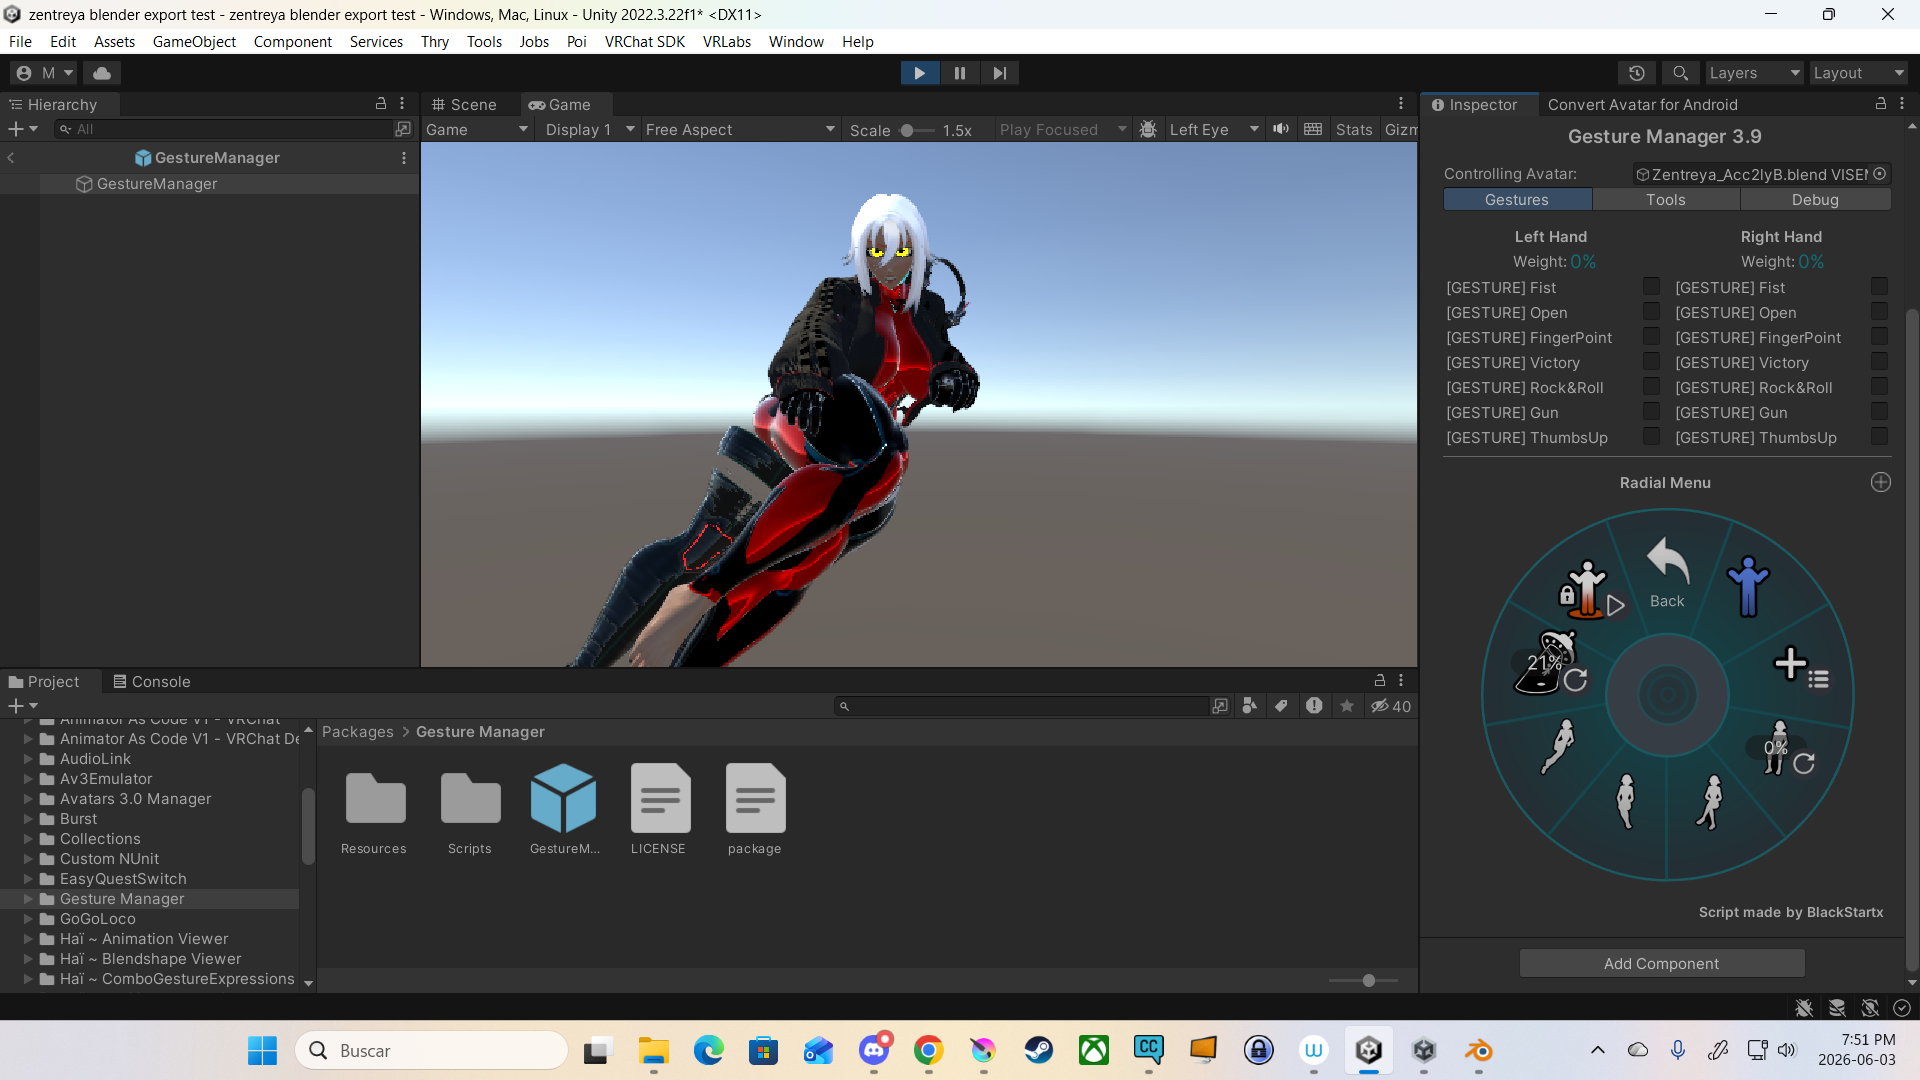Enable Right Hand Fist gesture checkbox

click(x=1879, y=287)
